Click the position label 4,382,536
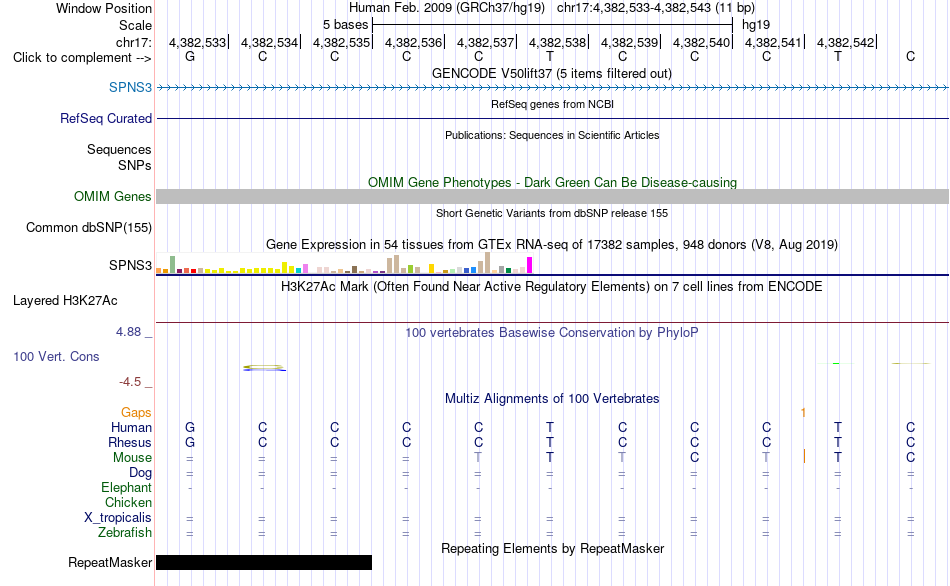The height and width of the screenshot is (586, 950). pos(414,42)
